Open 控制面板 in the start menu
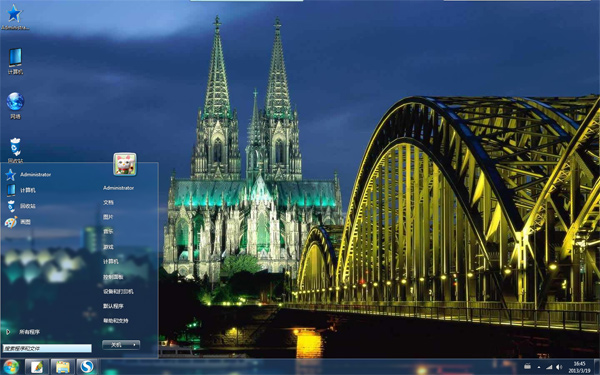This screenshot has width=600, height=375. coord(113,277)
